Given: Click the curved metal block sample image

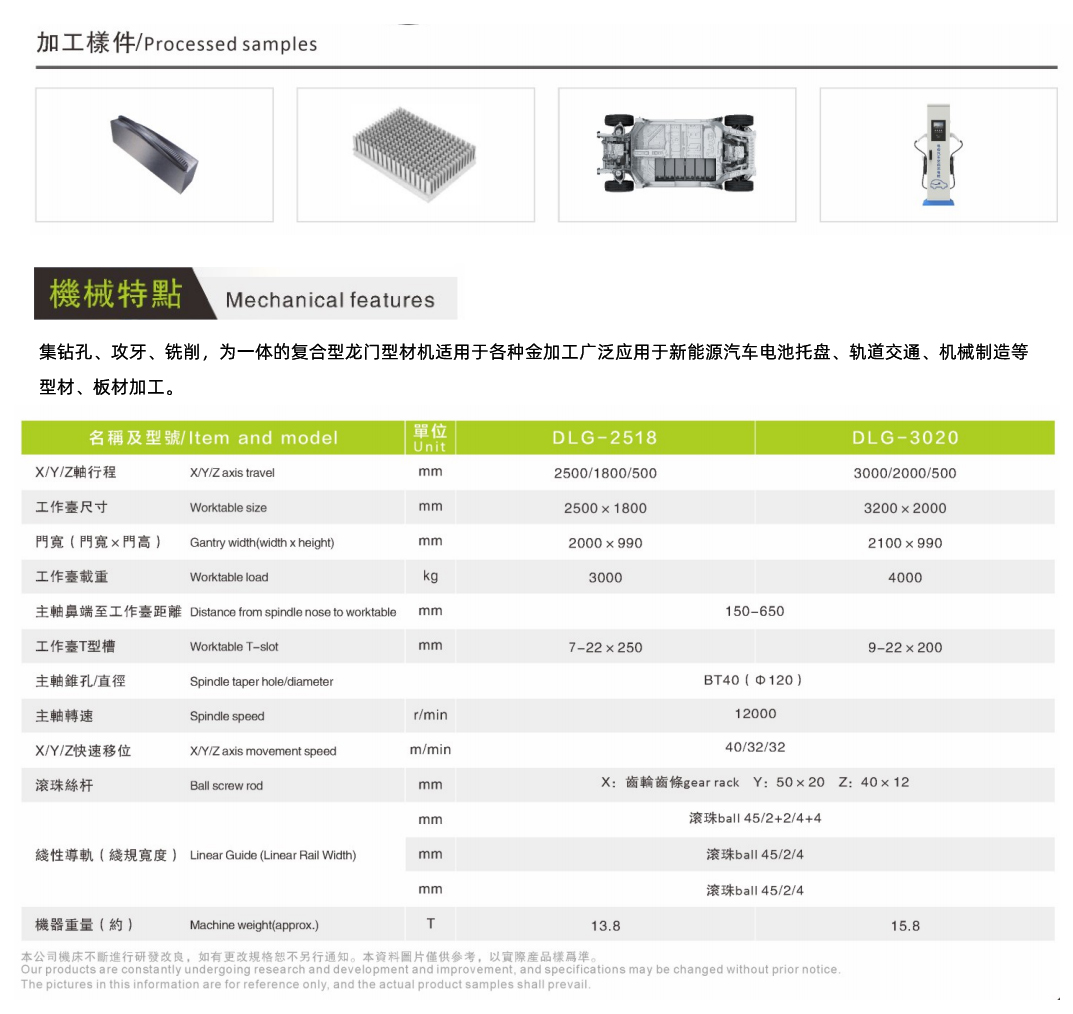Looking at the screenshot, I should click(154, 155).
